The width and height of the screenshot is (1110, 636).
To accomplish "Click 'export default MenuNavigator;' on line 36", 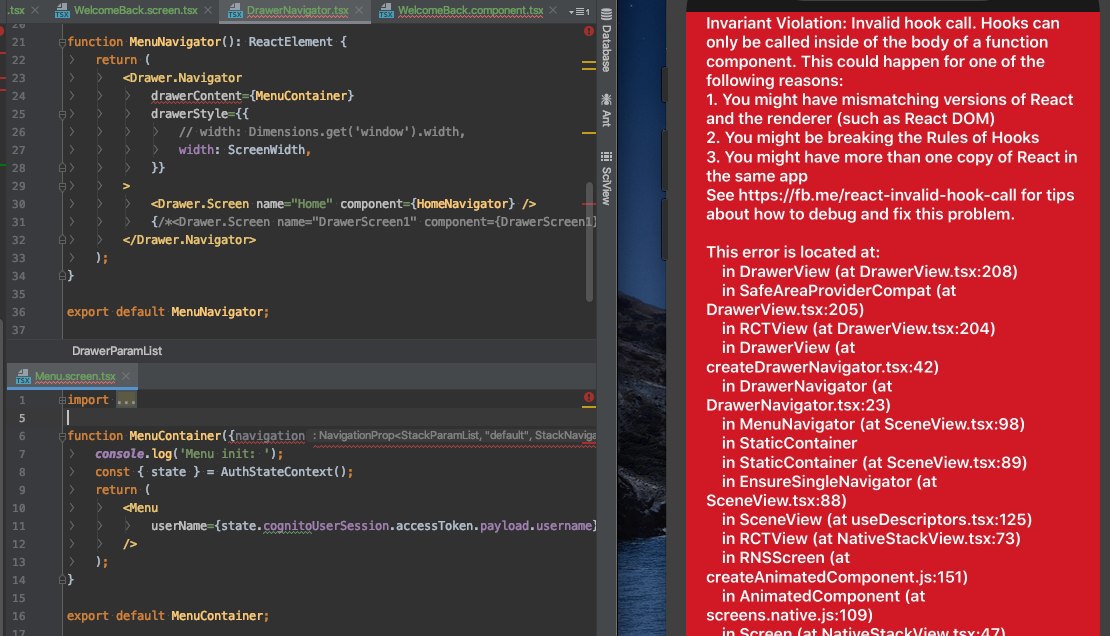I will pos(168,312).
